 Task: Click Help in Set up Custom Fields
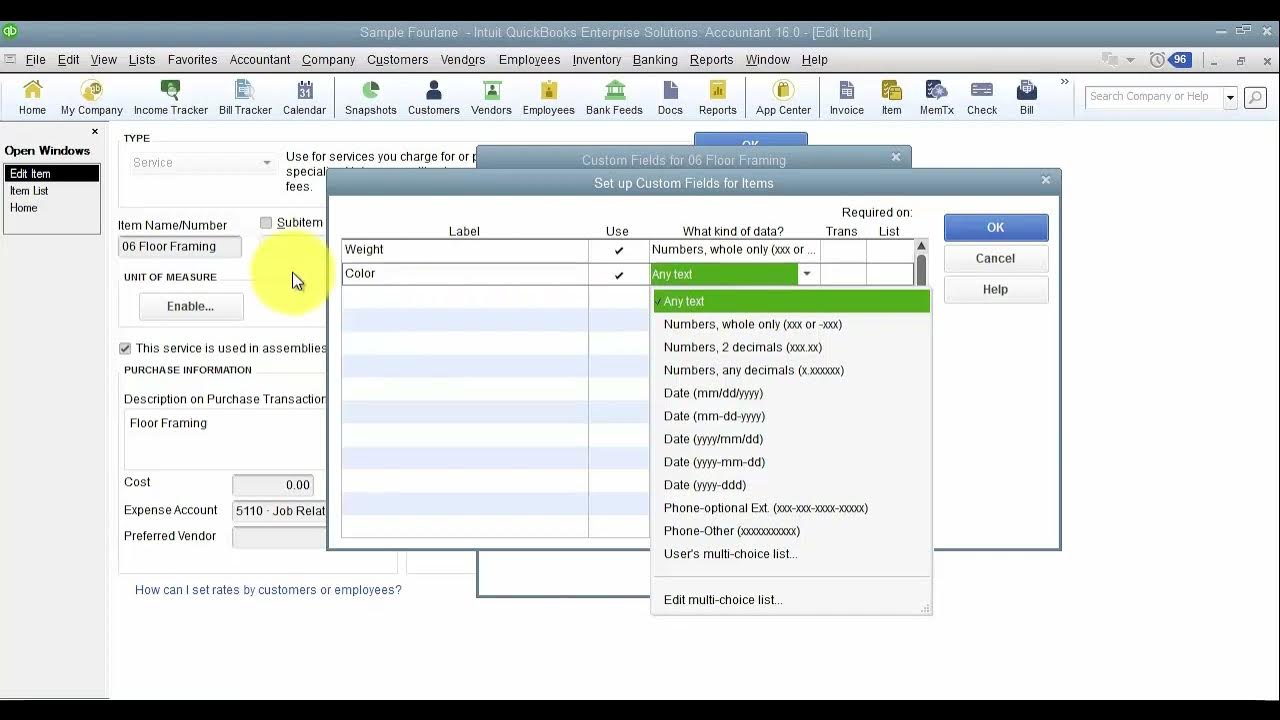(996, 289)
